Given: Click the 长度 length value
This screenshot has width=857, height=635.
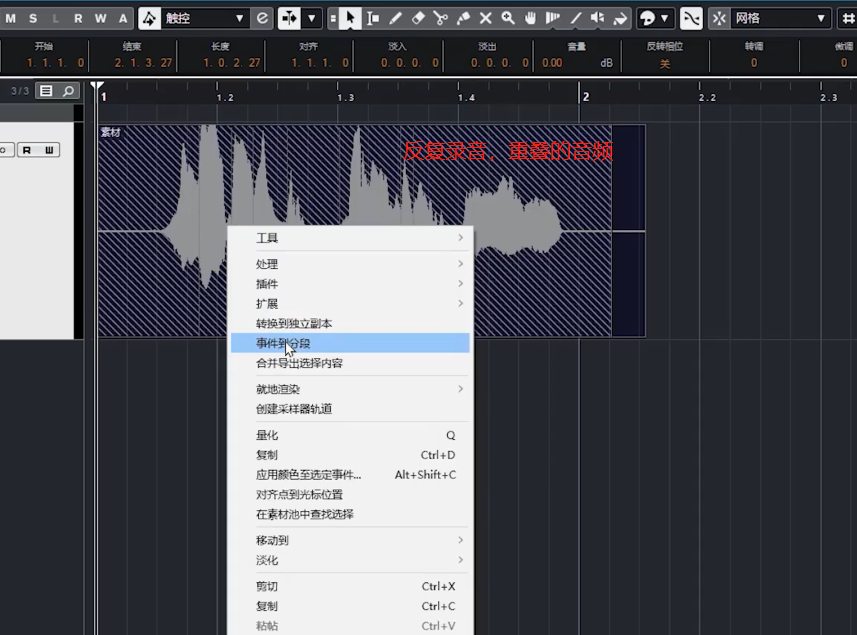Looking at the screenshot, I should pos(232,63).
